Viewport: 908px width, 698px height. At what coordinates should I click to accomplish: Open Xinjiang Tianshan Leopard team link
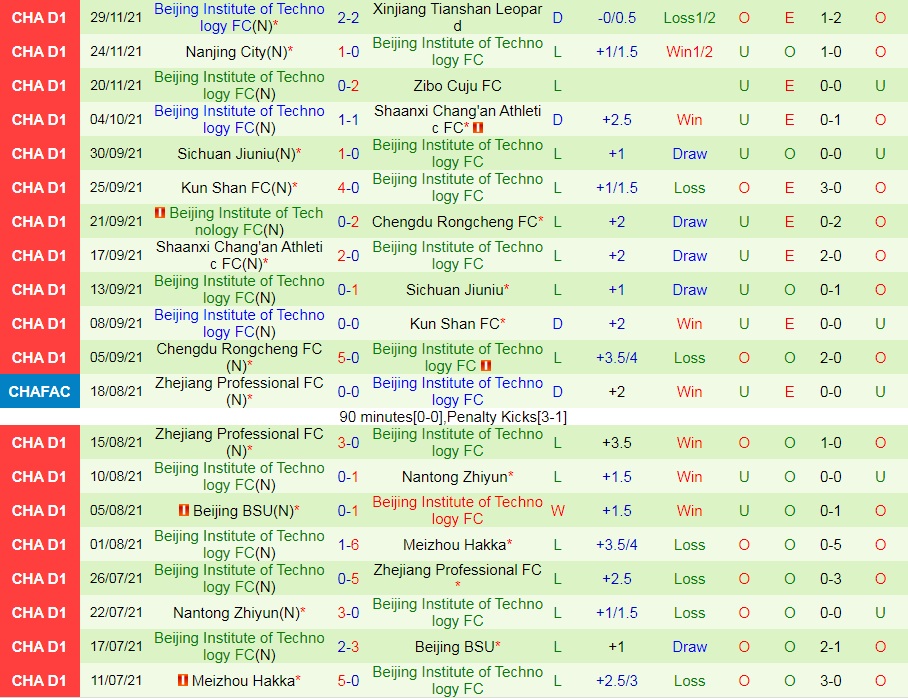coord(457,17)
